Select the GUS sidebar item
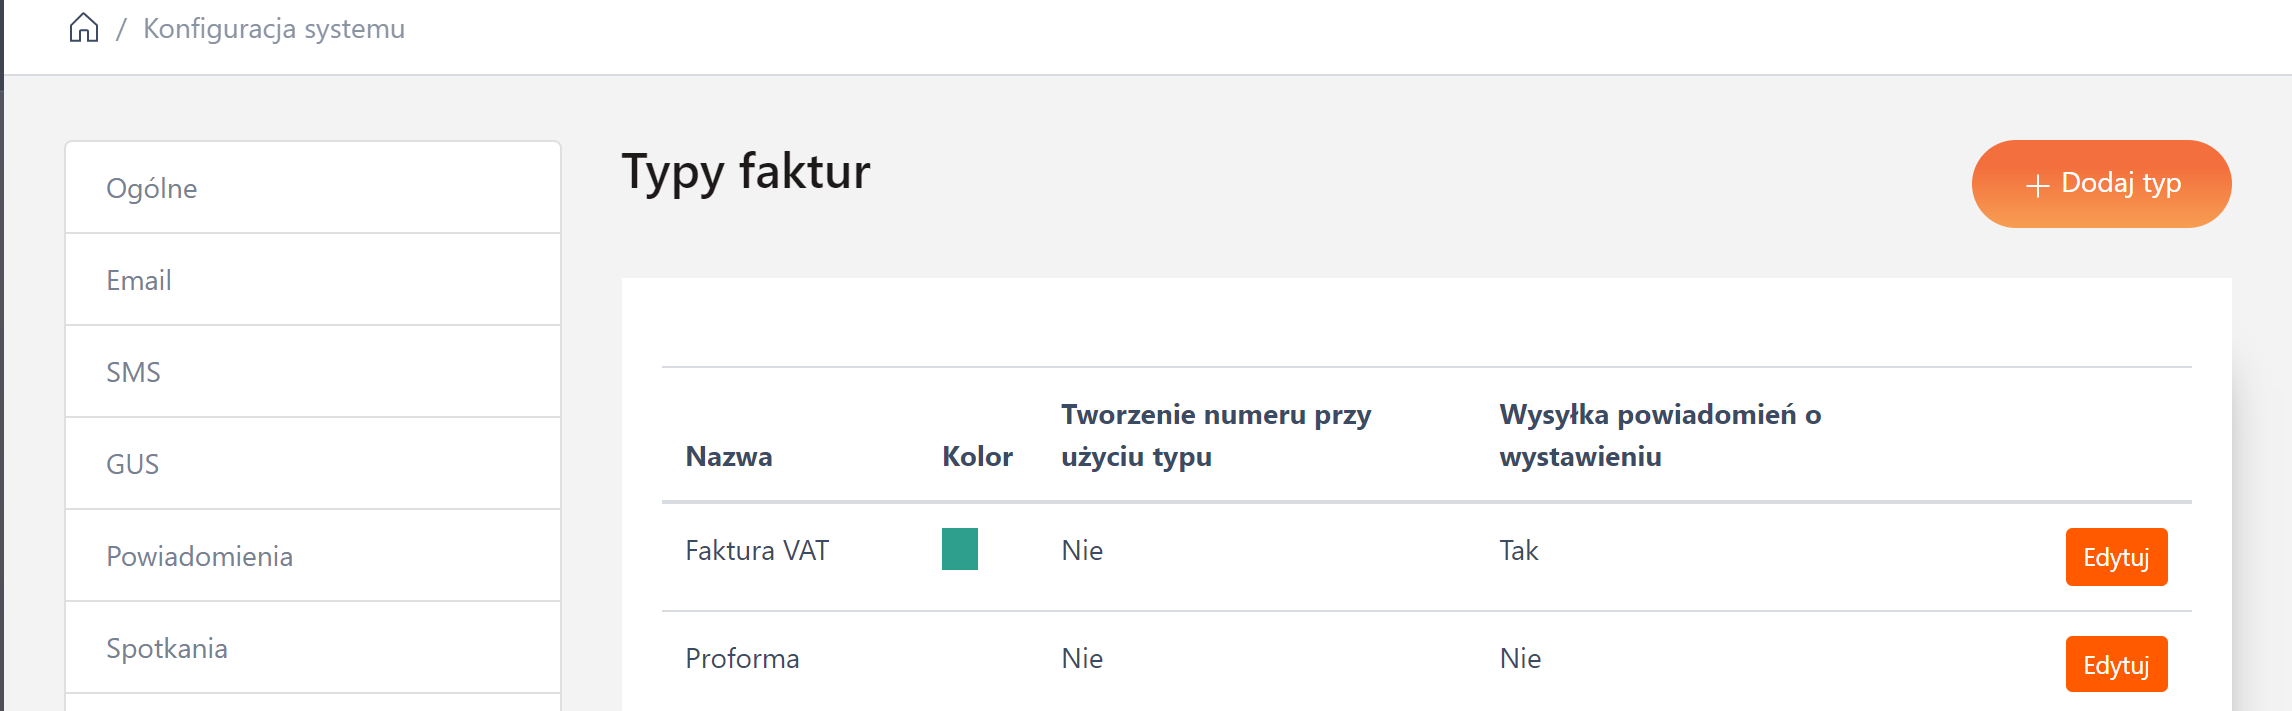The width and height of the screenshot is (2292, 711). [x=312, y=464]
